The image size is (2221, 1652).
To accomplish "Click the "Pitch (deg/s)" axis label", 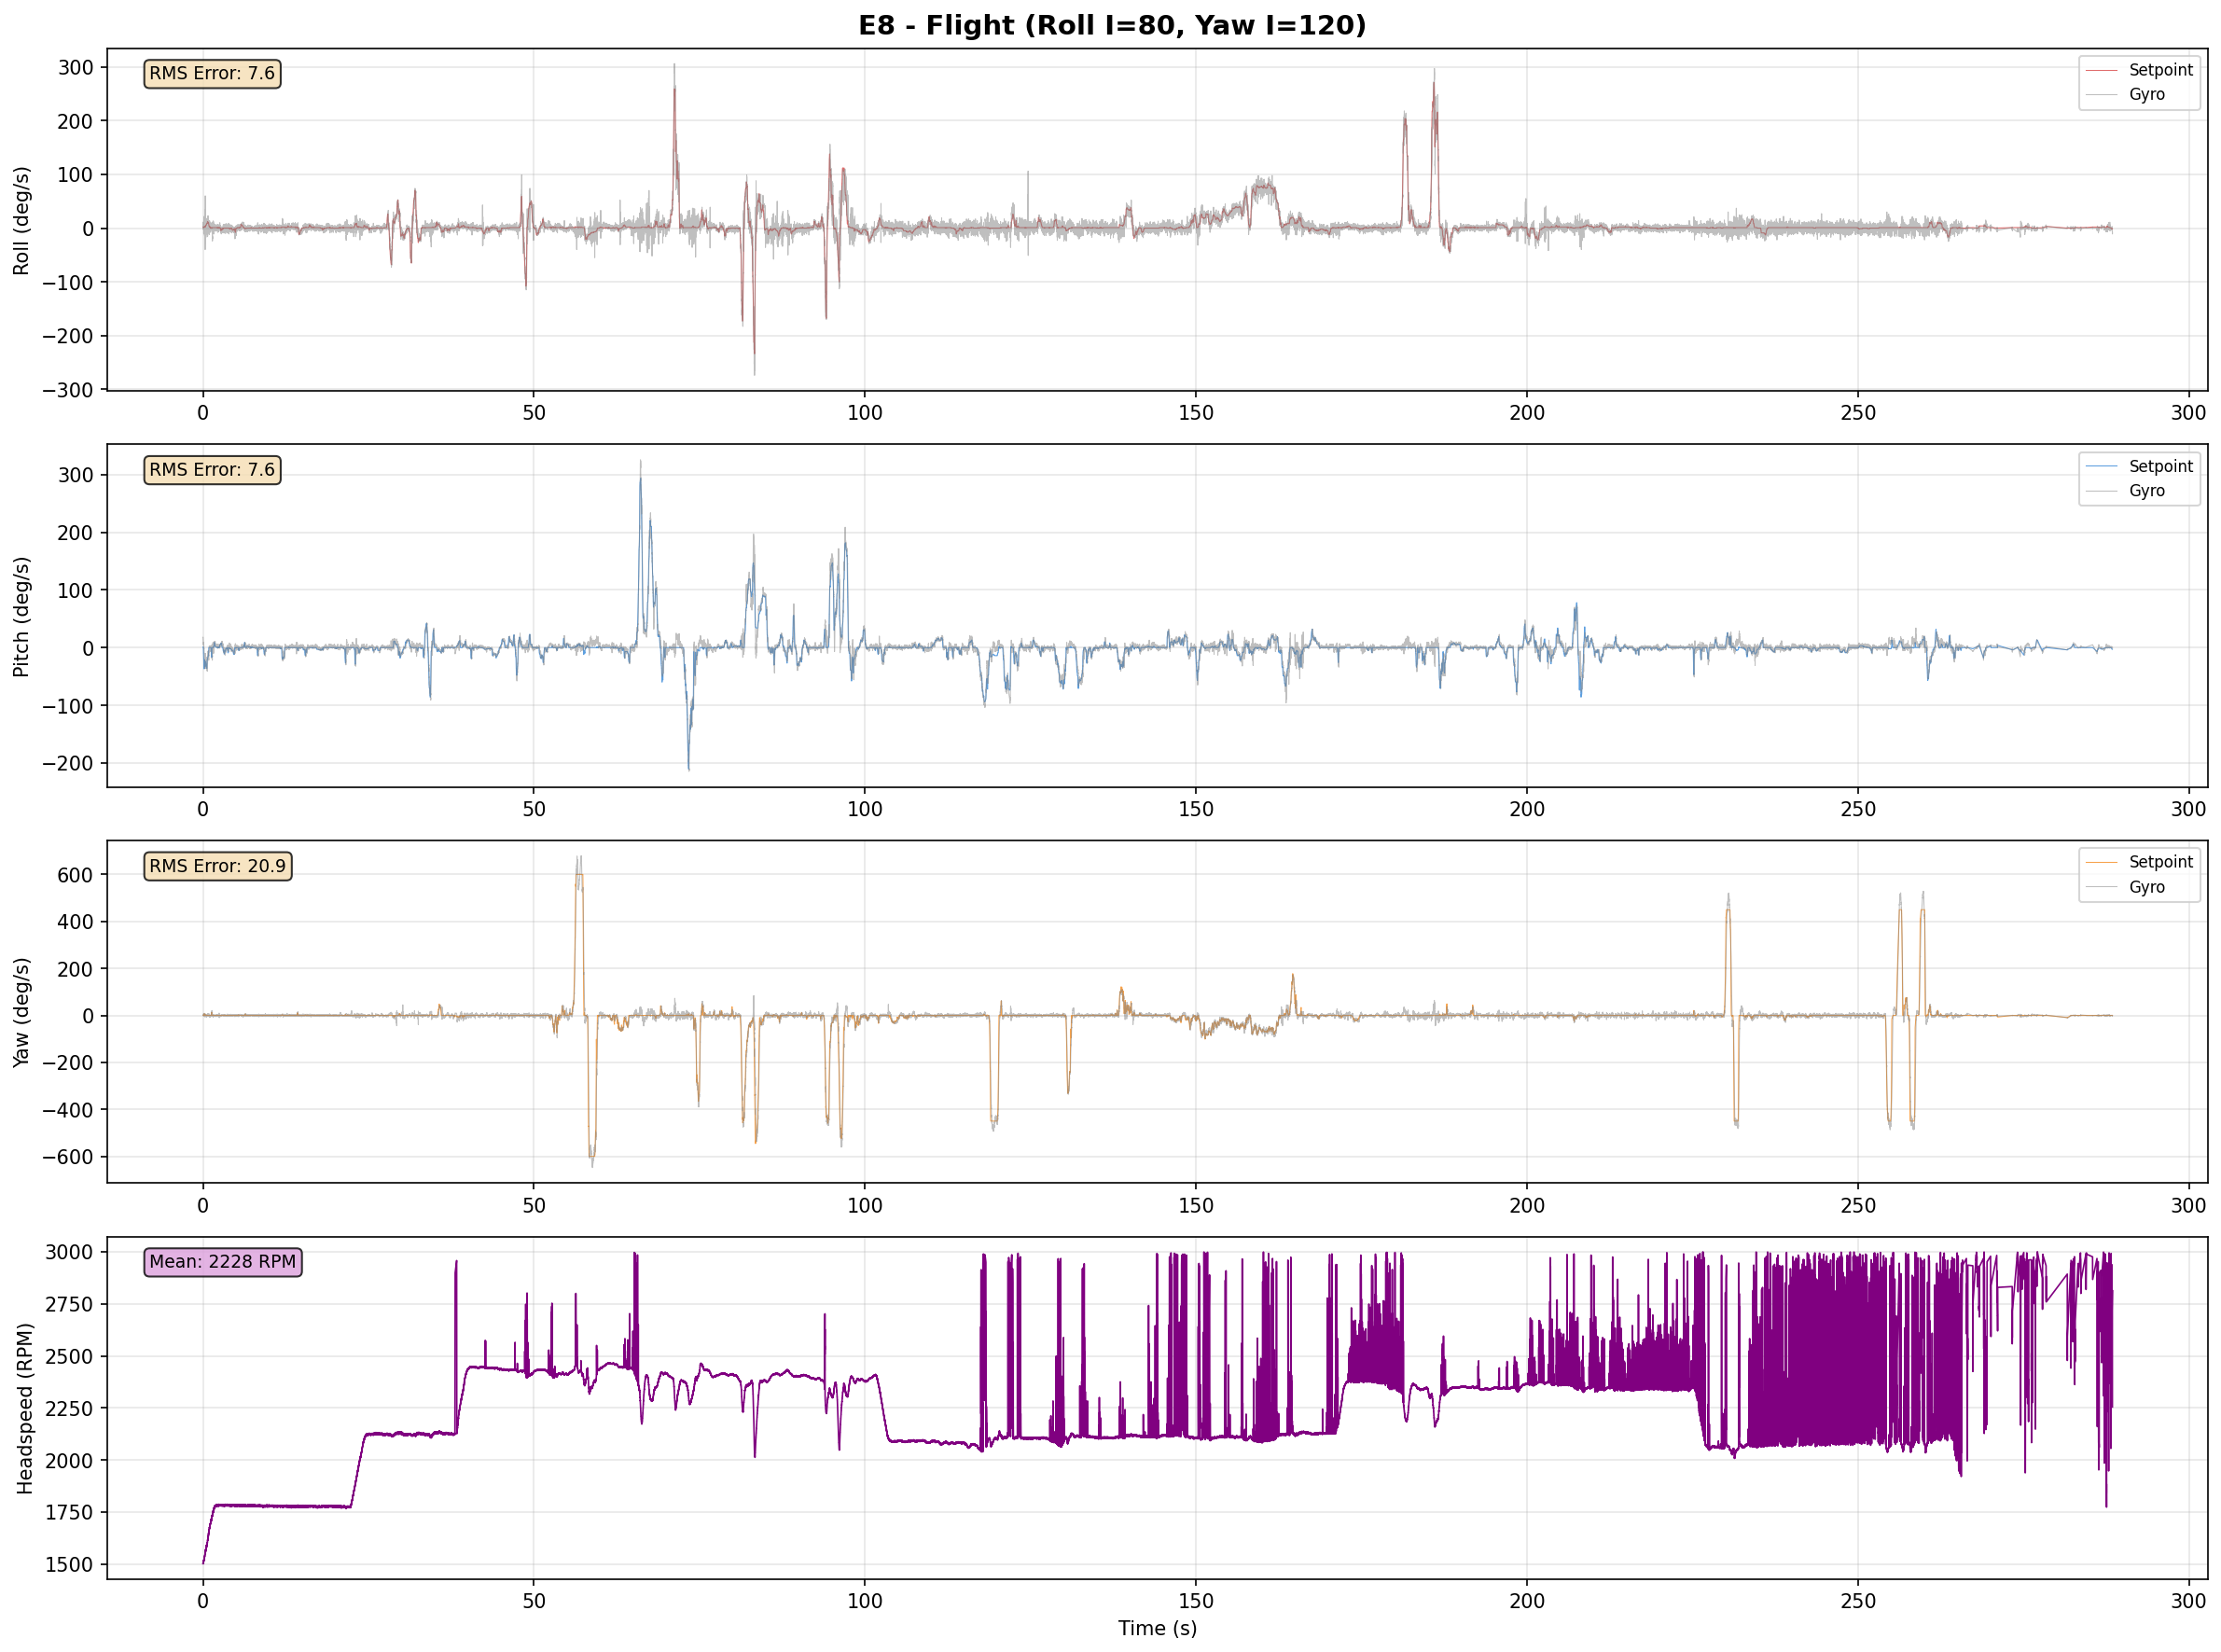I will 22,616.
